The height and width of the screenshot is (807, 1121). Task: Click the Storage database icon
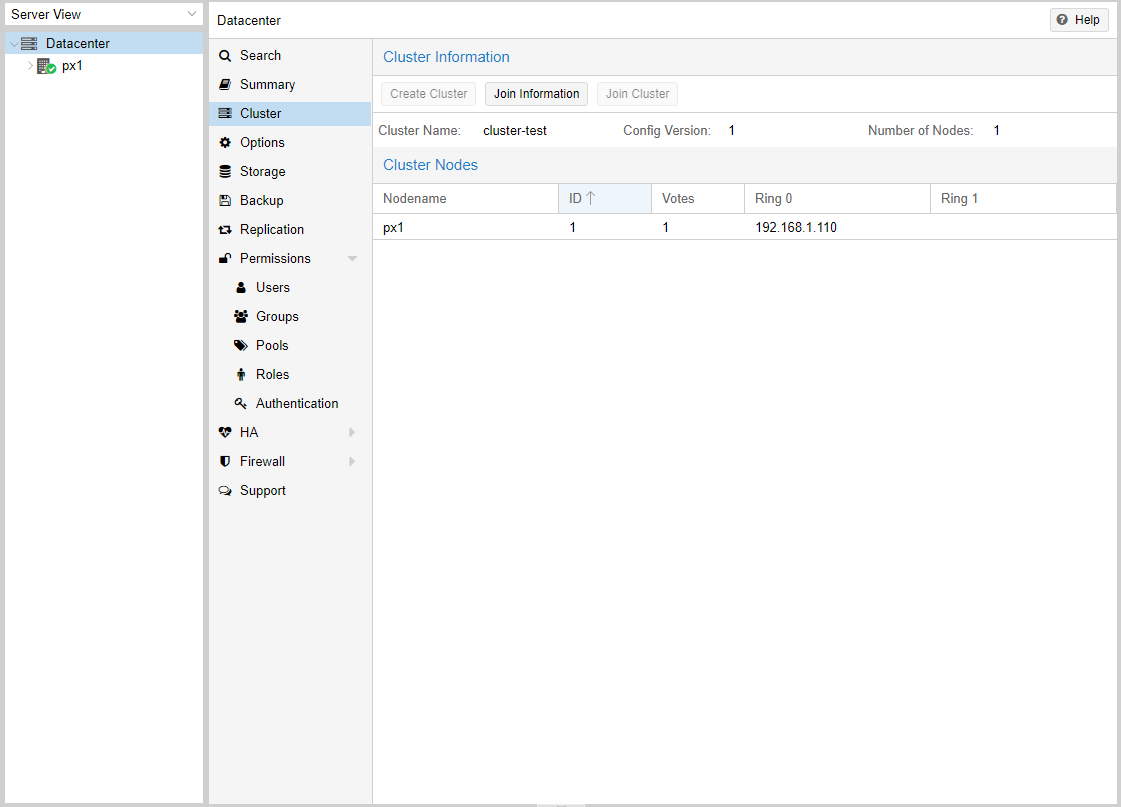point(225,172)
